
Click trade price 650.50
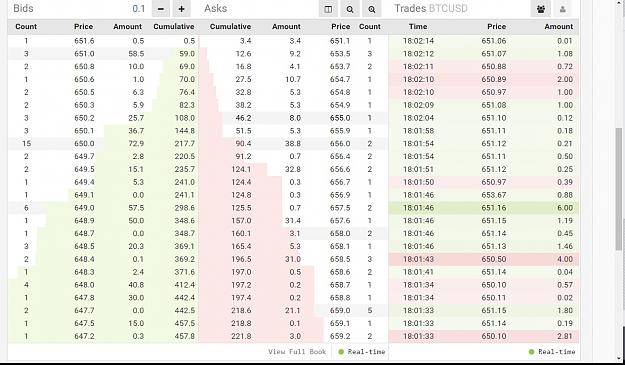493,259
